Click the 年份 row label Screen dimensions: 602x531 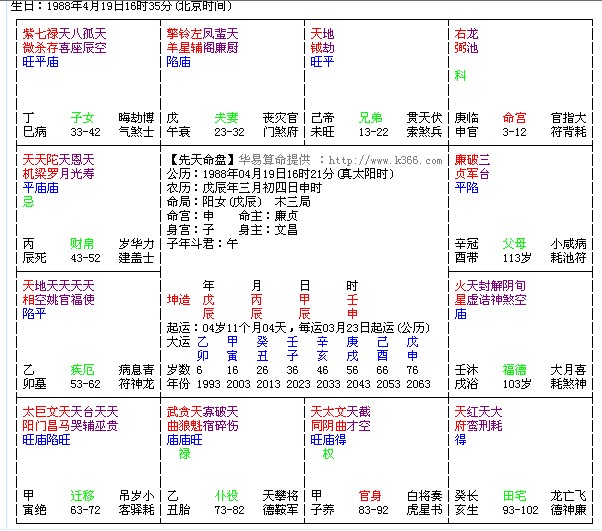(x=179, y=384)
